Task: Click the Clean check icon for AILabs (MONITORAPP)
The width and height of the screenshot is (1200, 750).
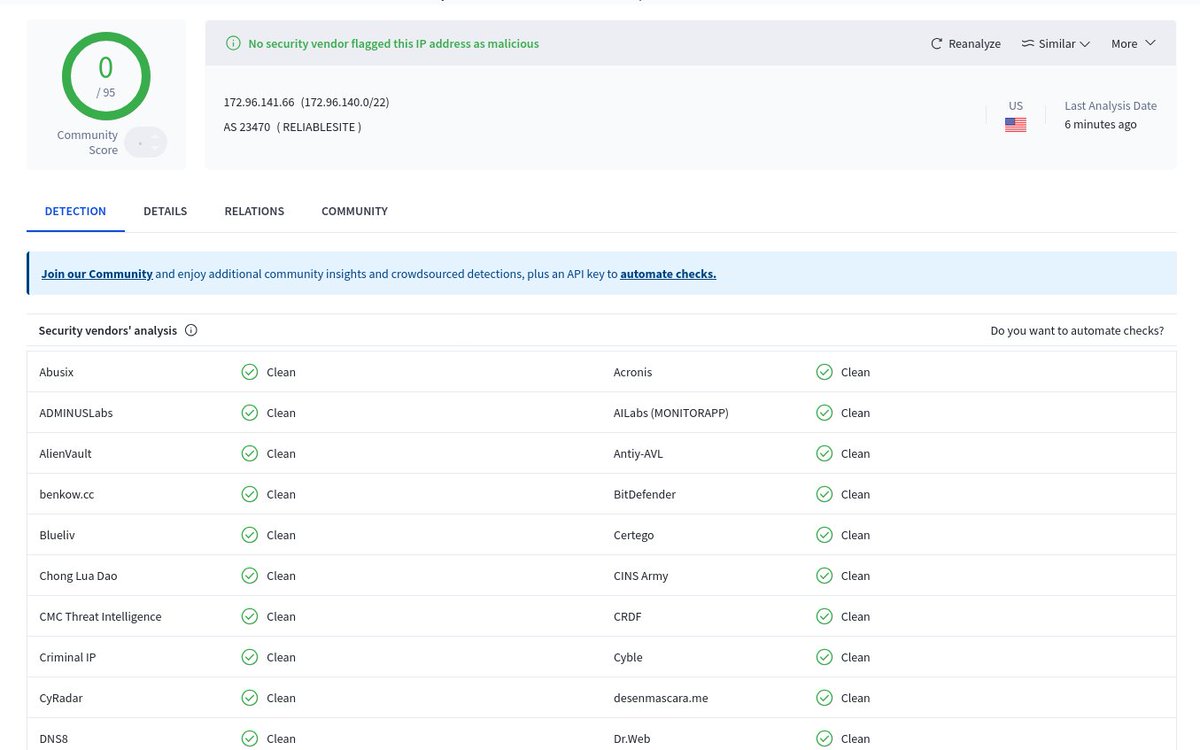Action: (824, 413)
